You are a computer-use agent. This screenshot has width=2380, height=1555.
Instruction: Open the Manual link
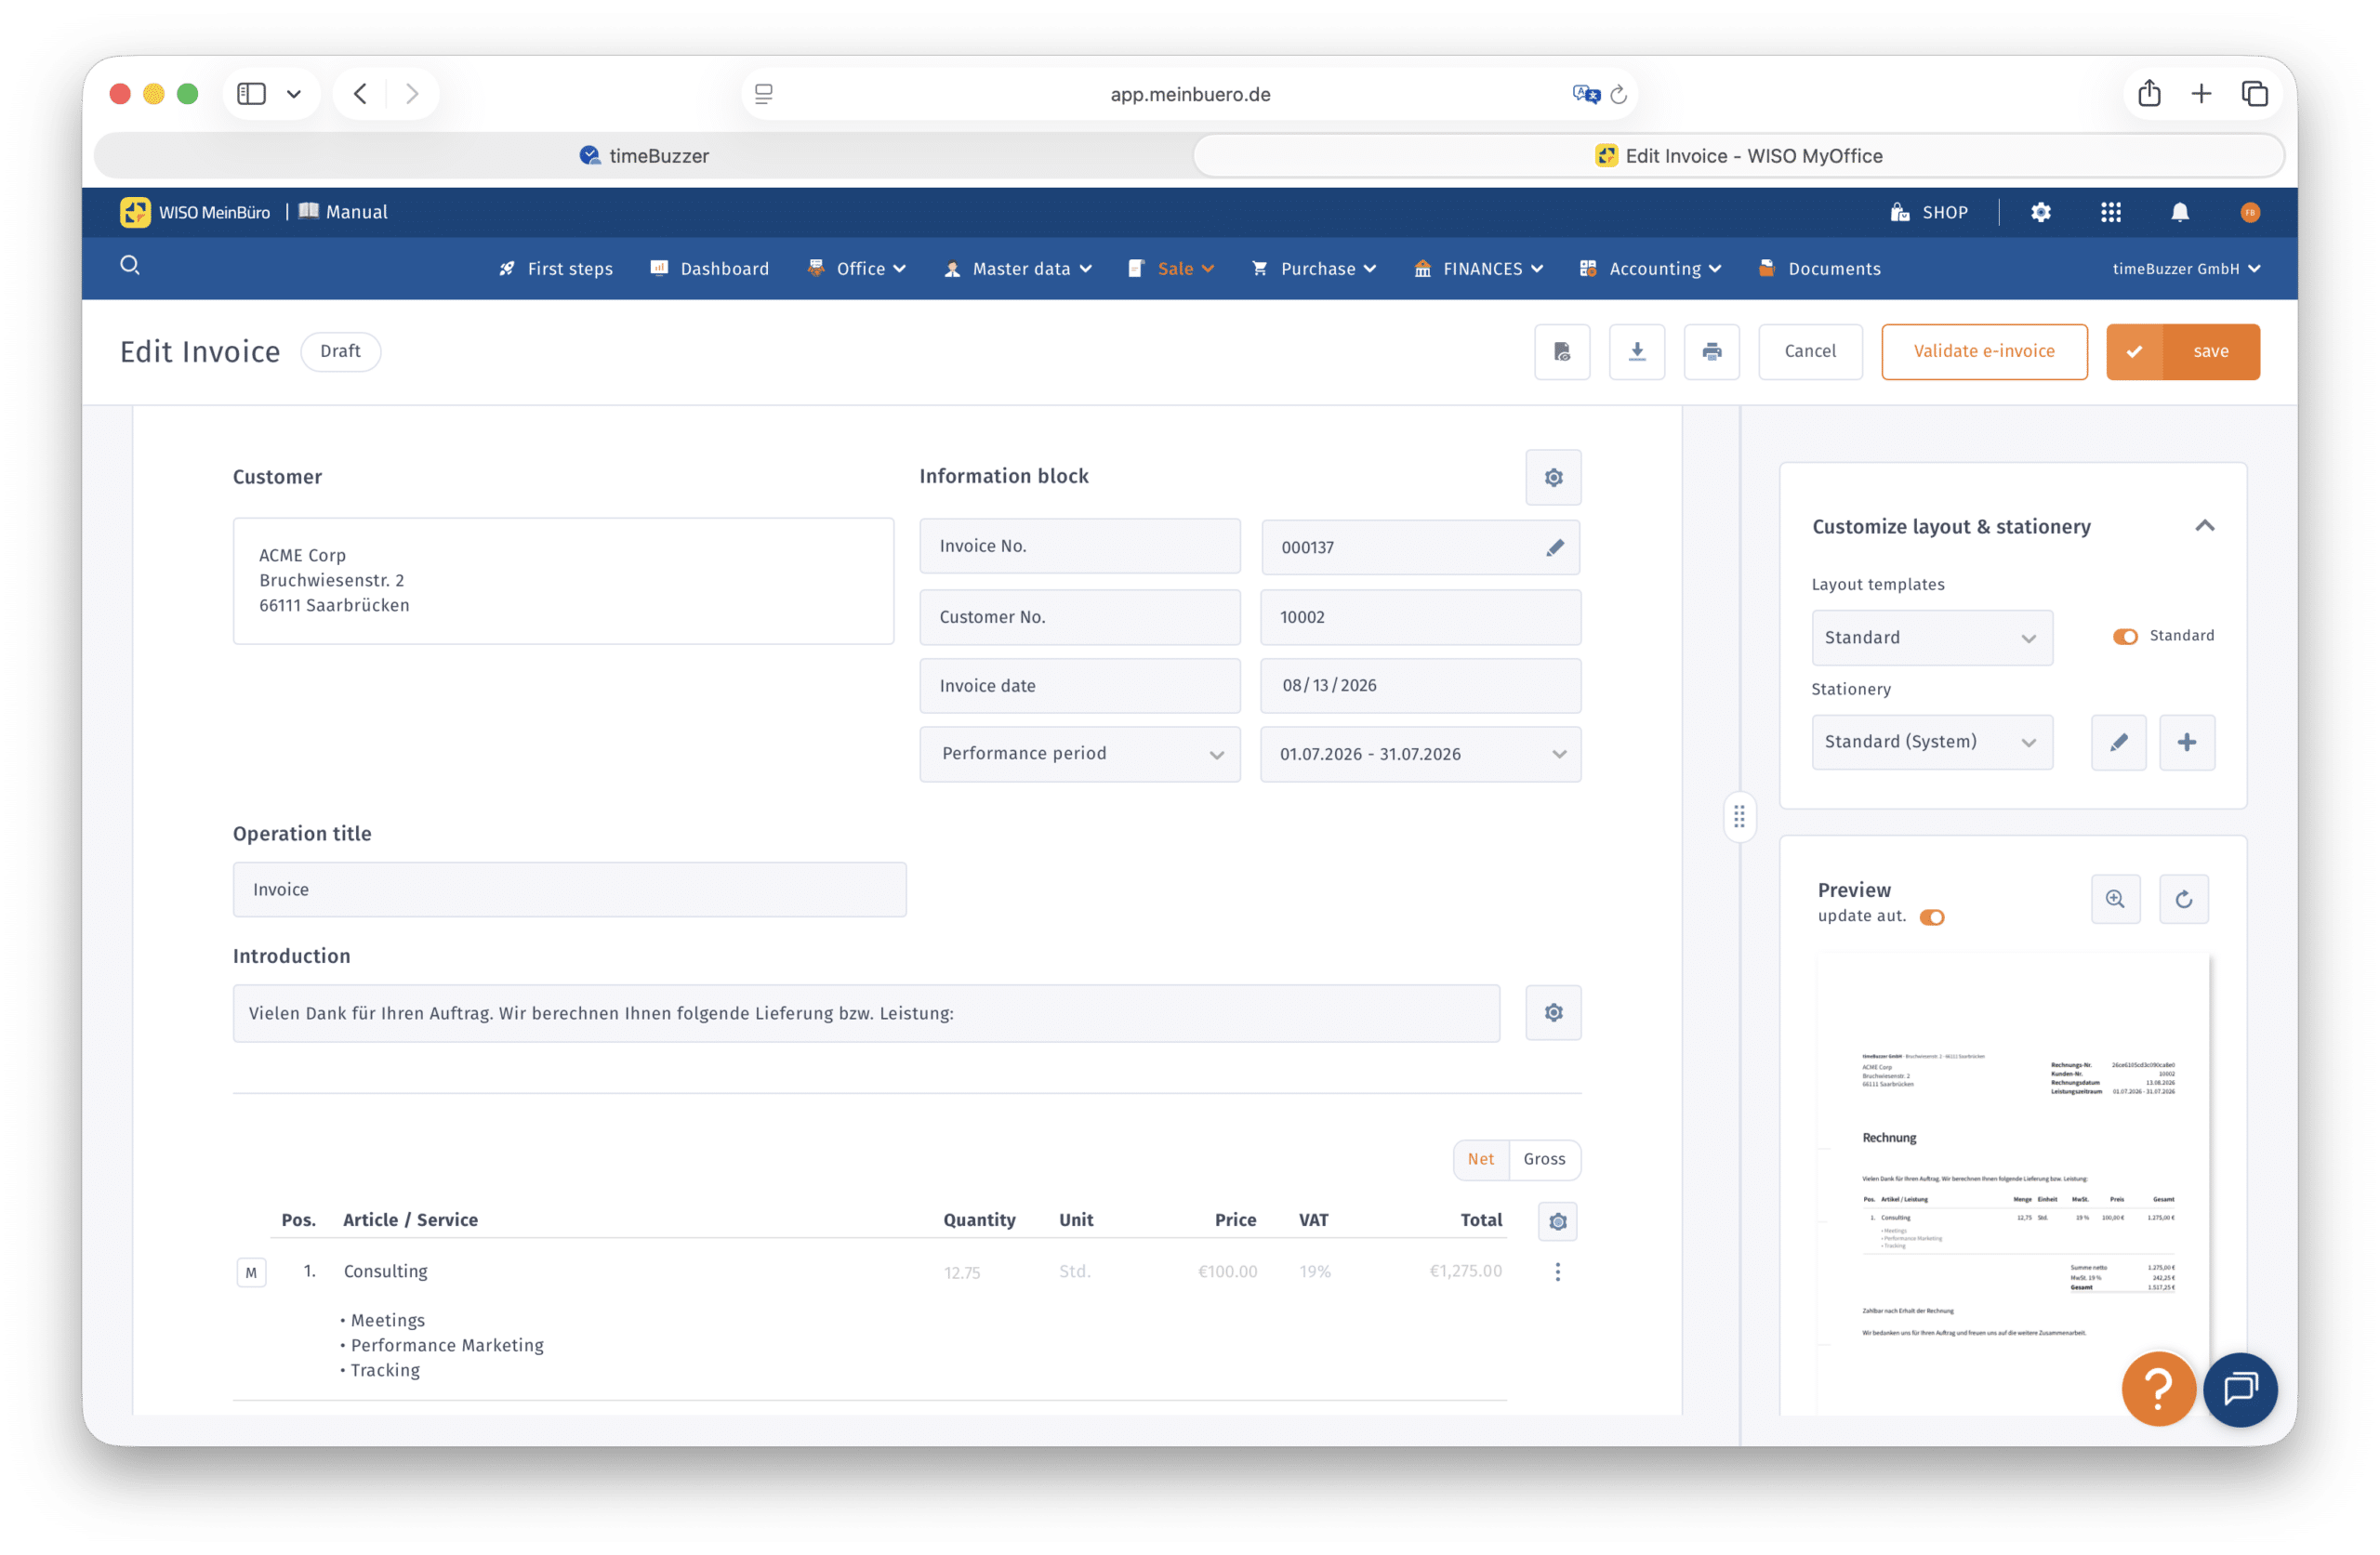(x=343, y=212)
